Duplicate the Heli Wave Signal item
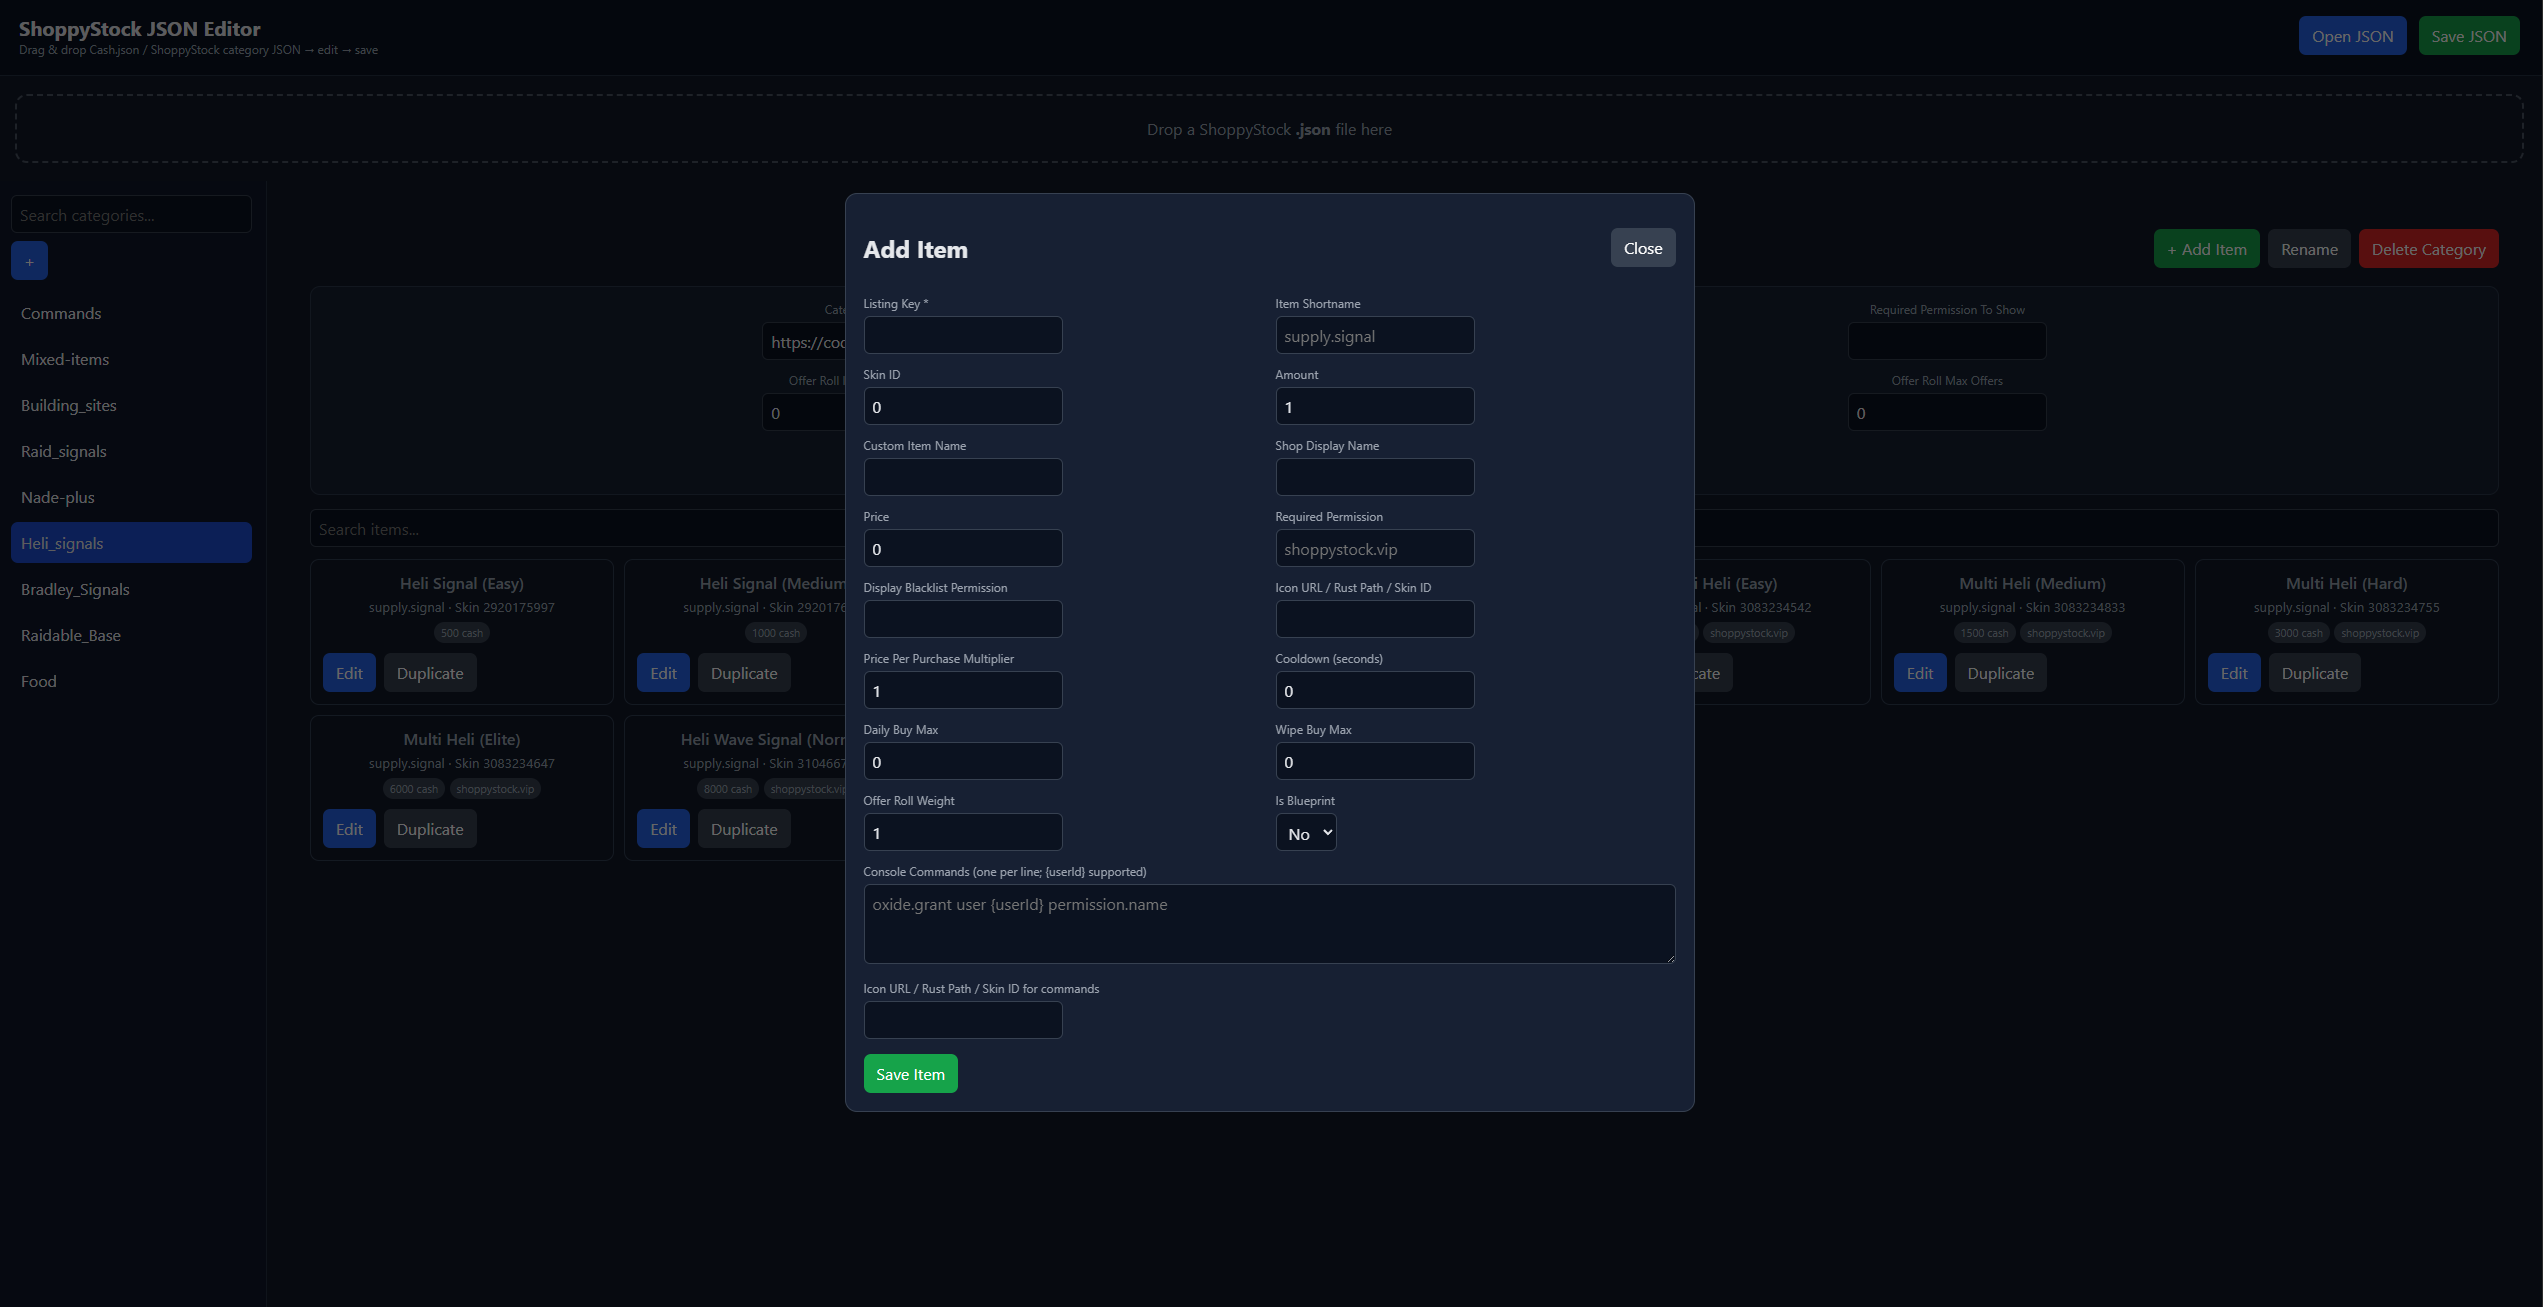The height and width of the screenshot is (1307, 2543). tap(744, 829)
